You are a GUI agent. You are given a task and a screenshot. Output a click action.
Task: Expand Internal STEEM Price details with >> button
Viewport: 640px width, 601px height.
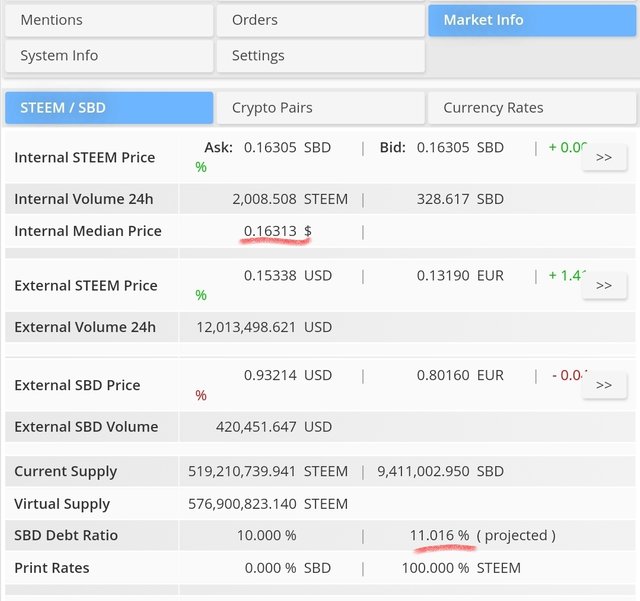(x=604, y=157)
